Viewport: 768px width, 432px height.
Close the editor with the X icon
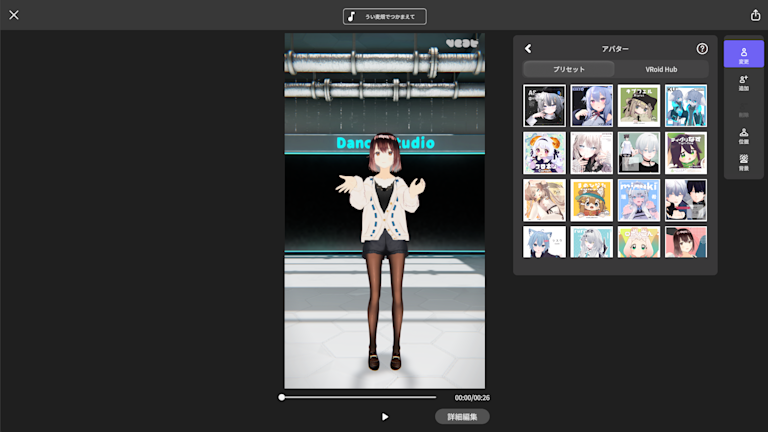point(14,15)
